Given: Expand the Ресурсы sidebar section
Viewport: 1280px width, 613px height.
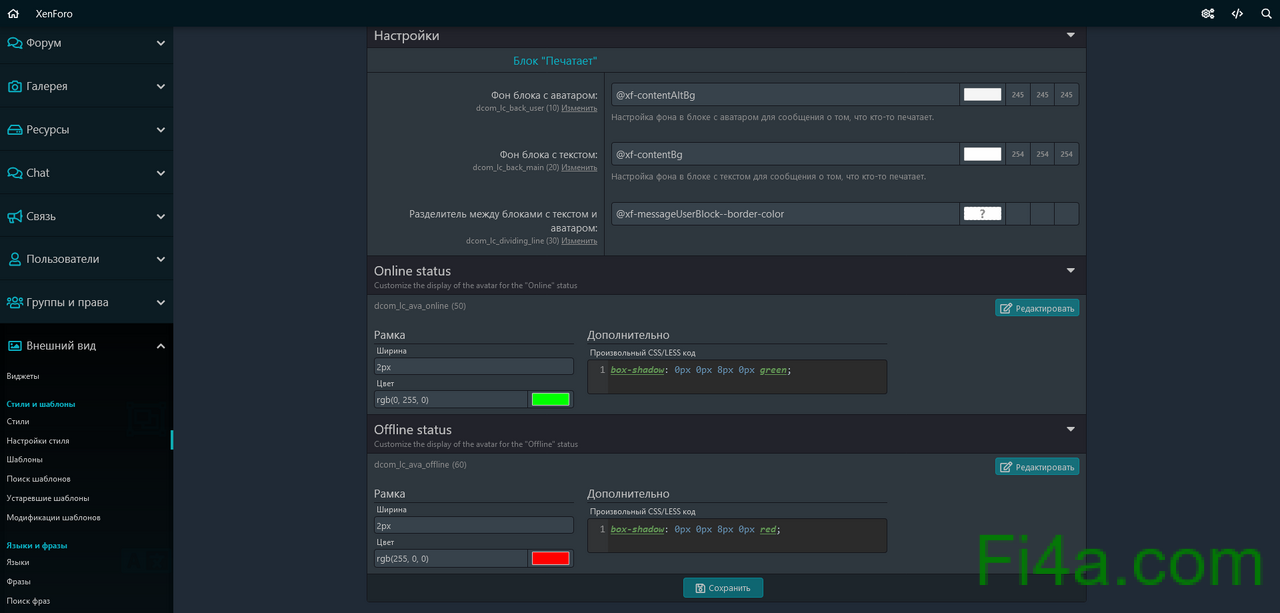Looking at the screenshot, I should click(x=160, y=130).
